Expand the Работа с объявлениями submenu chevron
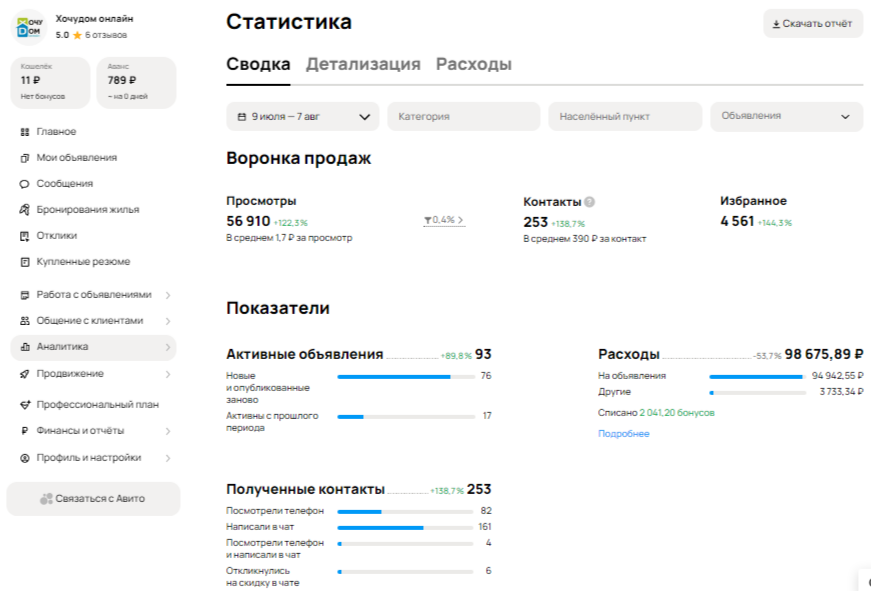The width and height of the screenshot is (871, 591). coord(168,295)
